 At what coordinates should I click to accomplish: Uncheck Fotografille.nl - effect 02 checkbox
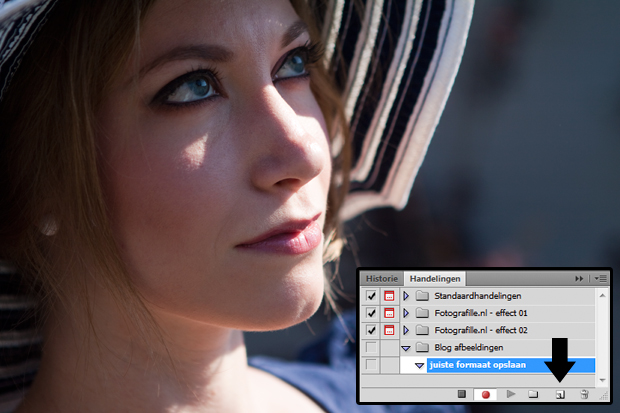pos(371,330)
